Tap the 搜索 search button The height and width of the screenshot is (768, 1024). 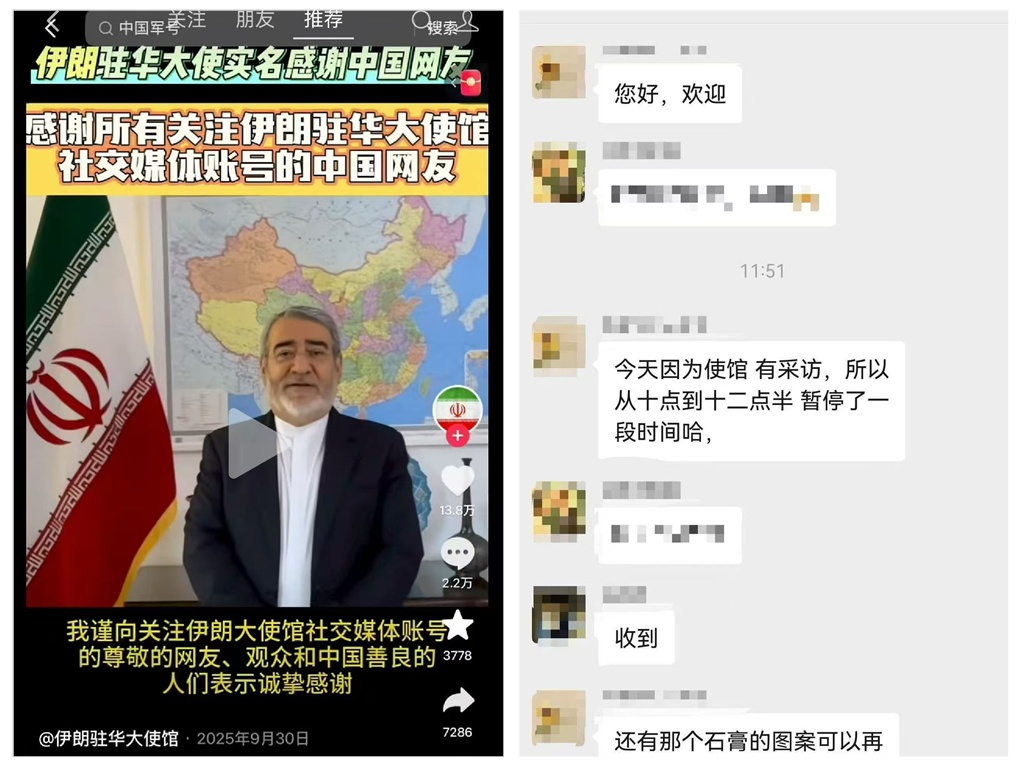pyautogui.click(x=442, y=28)
